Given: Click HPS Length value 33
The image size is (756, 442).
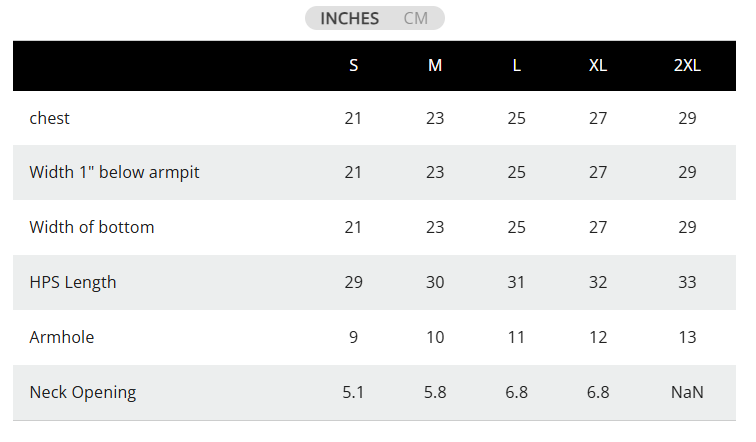Looking at the screenshot, I should pos(687,282).
